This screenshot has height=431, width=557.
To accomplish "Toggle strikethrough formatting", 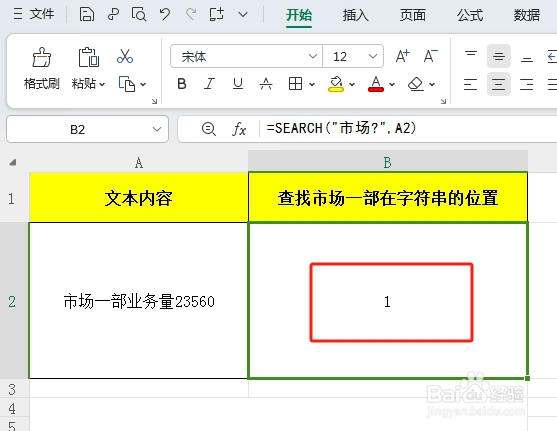I will tap(266, 84).
